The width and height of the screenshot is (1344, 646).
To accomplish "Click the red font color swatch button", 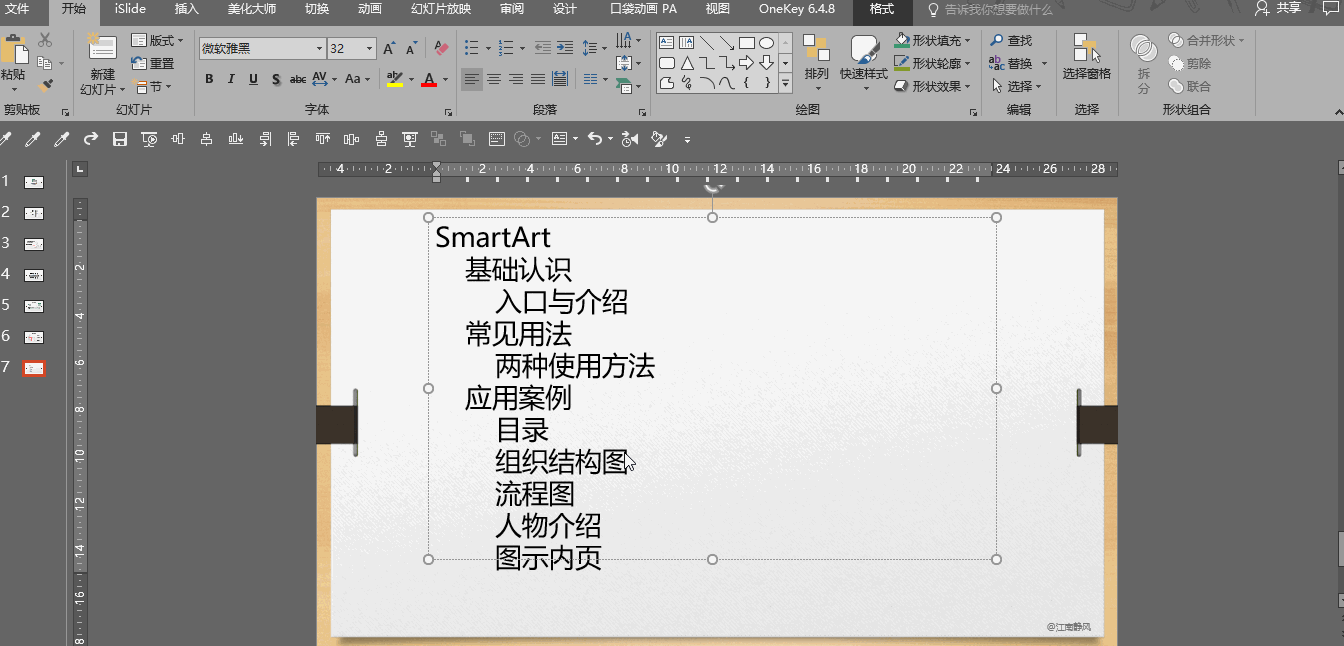I will point(429,79).
